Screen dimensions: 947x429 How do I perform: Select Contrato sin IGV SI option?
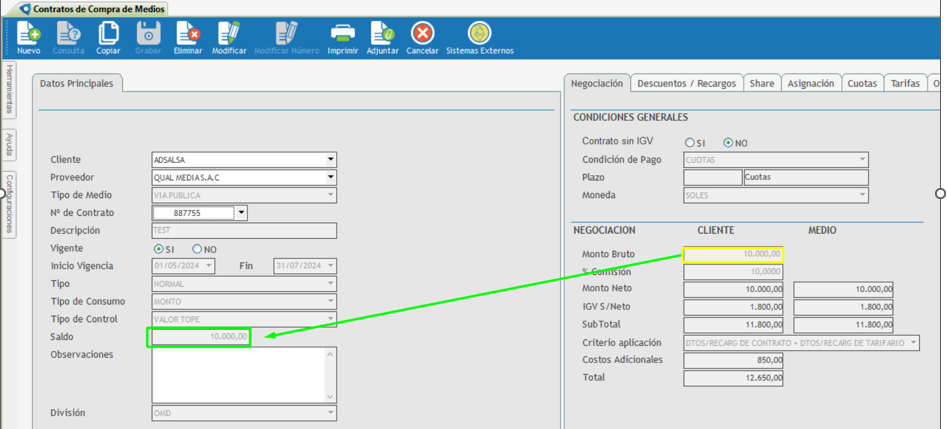click(690, 143)
